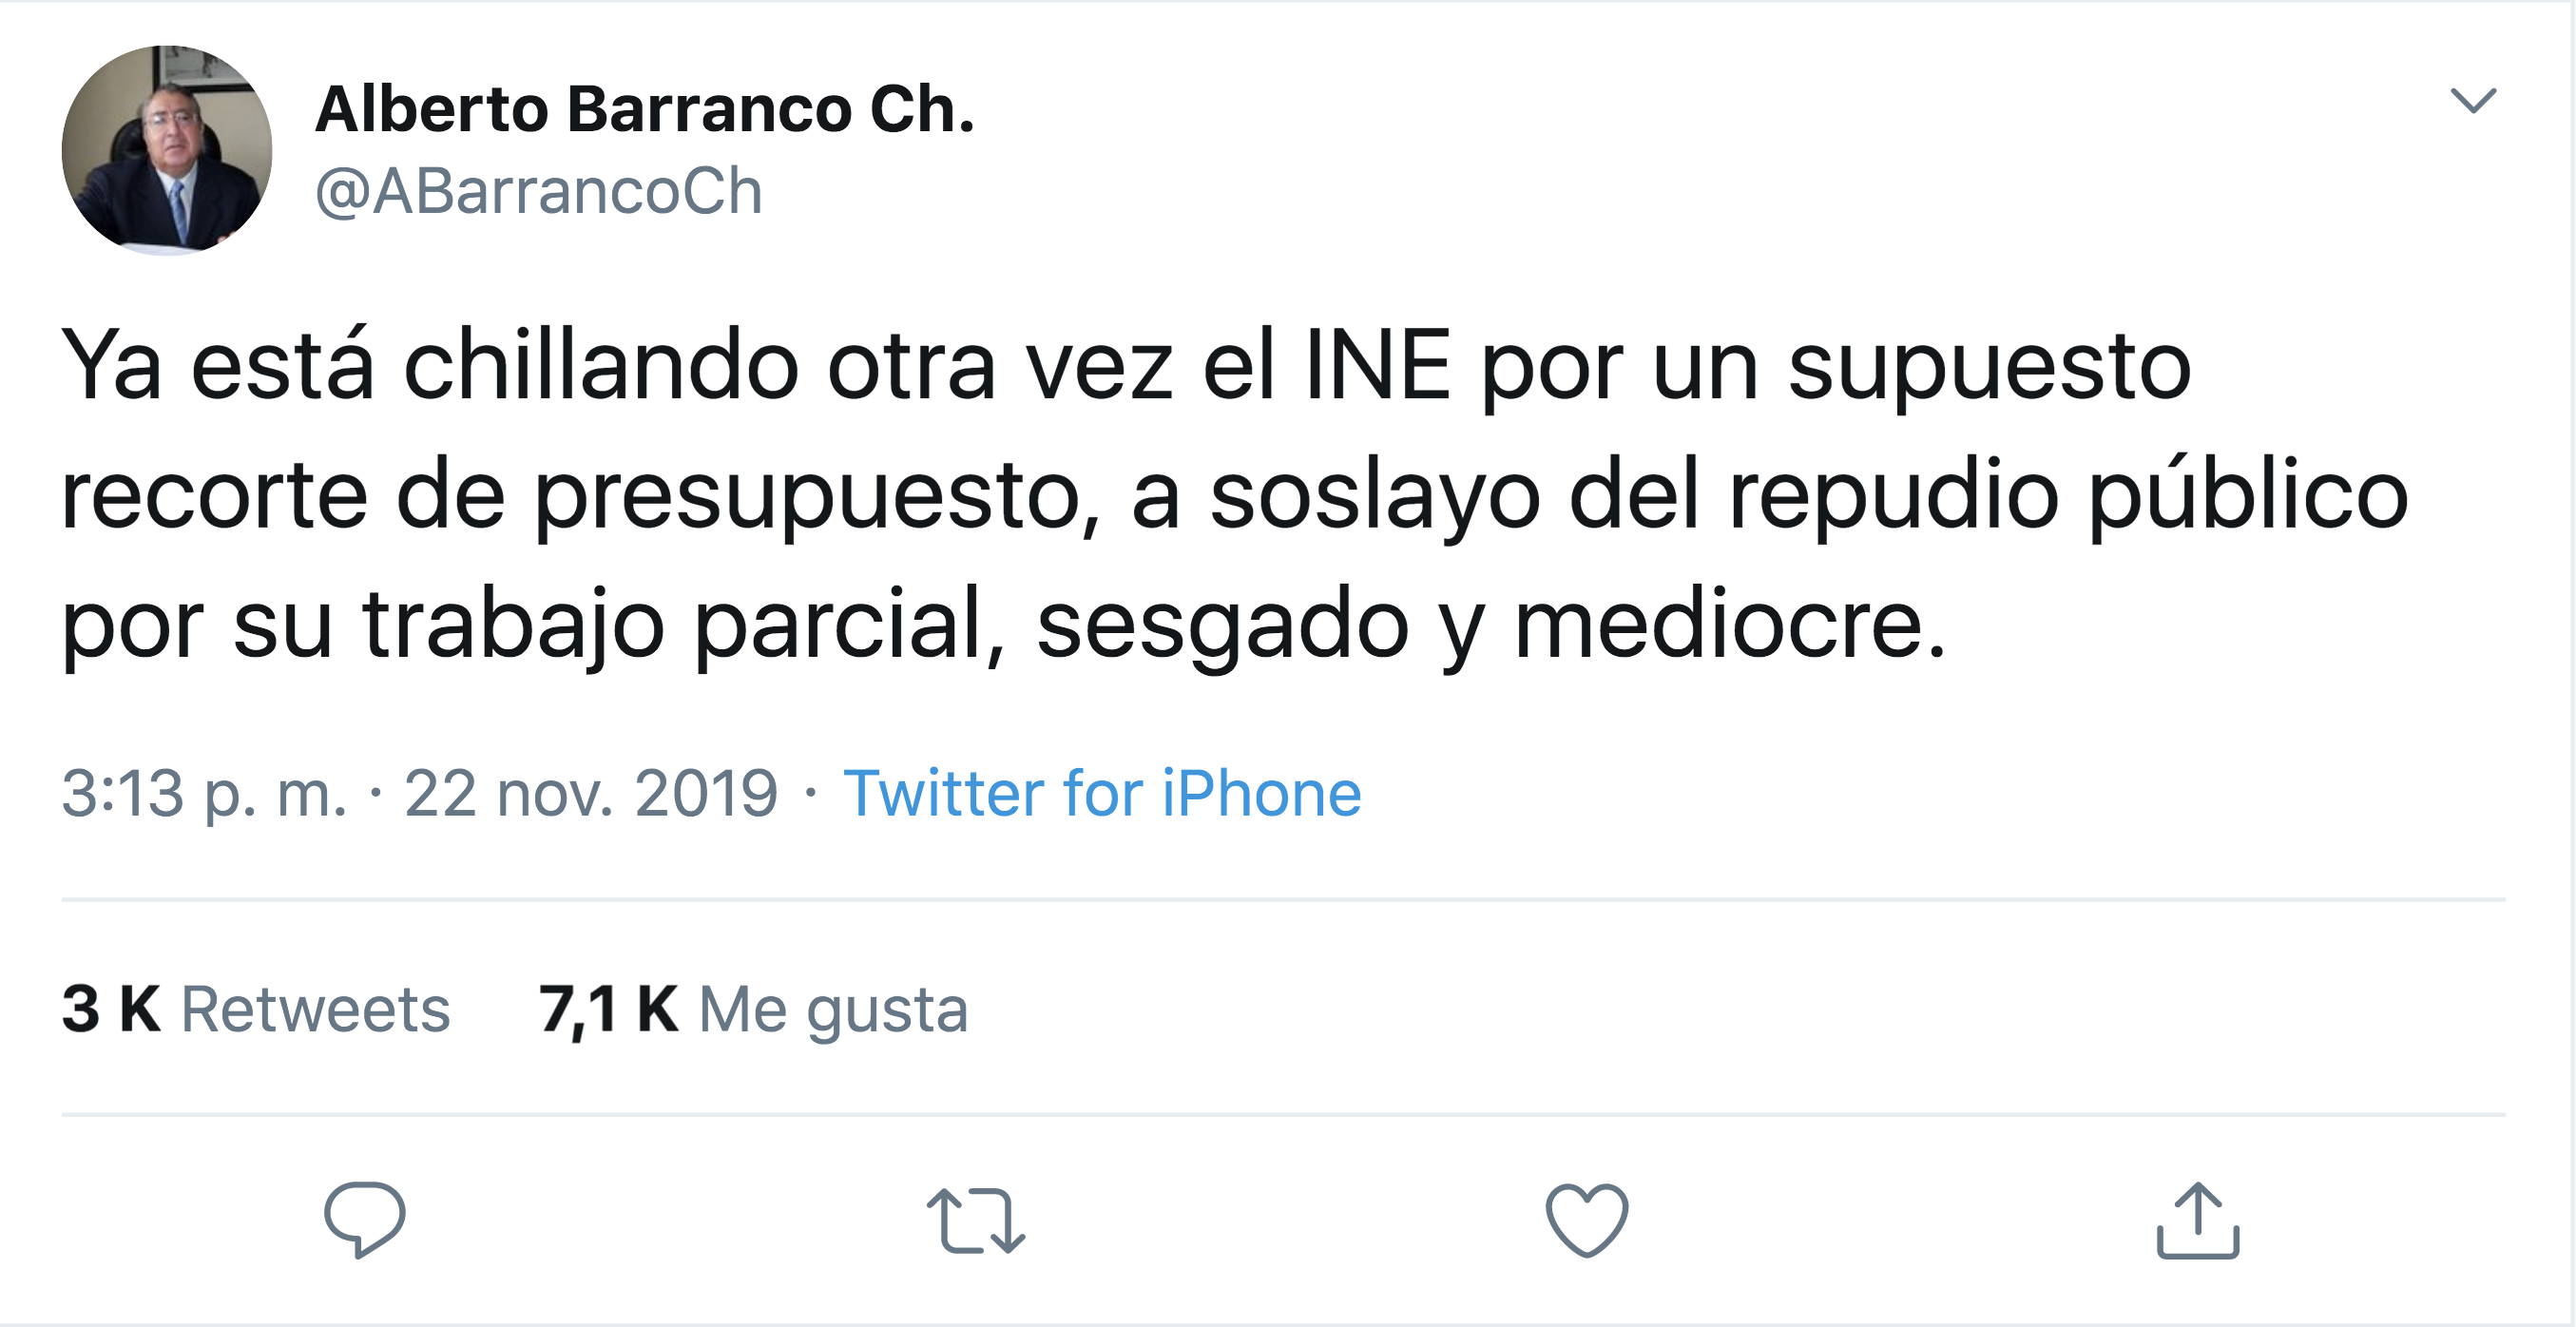Click the bold 7,1 K likes count
Image resolution: width=2576 pixels, height=1327 pixels.
[608, 1009]
